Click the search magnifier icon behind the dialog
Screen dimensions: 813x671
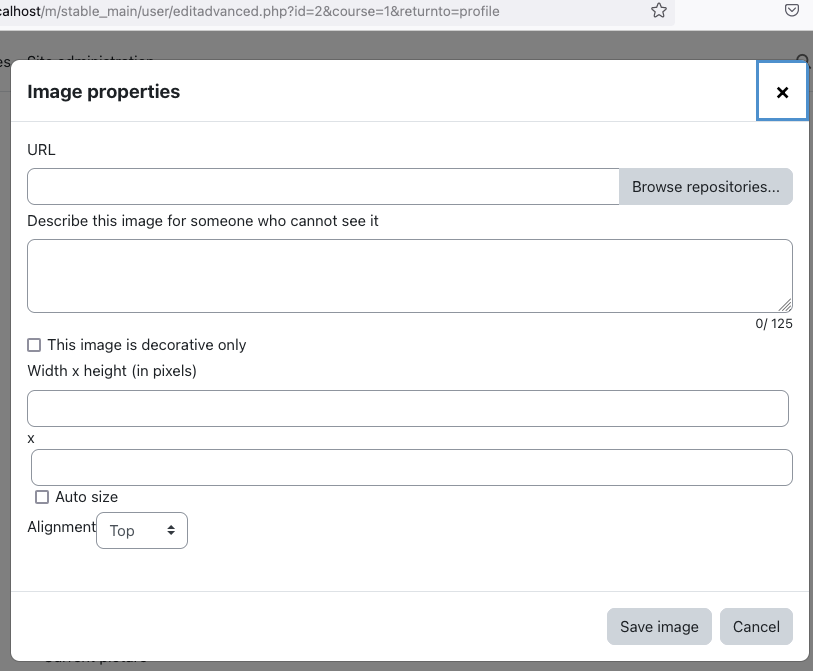tap(804, 61)
